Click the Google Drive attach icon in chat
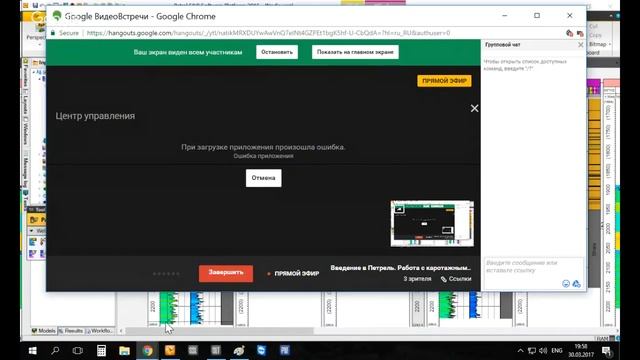 click(576, 284)
